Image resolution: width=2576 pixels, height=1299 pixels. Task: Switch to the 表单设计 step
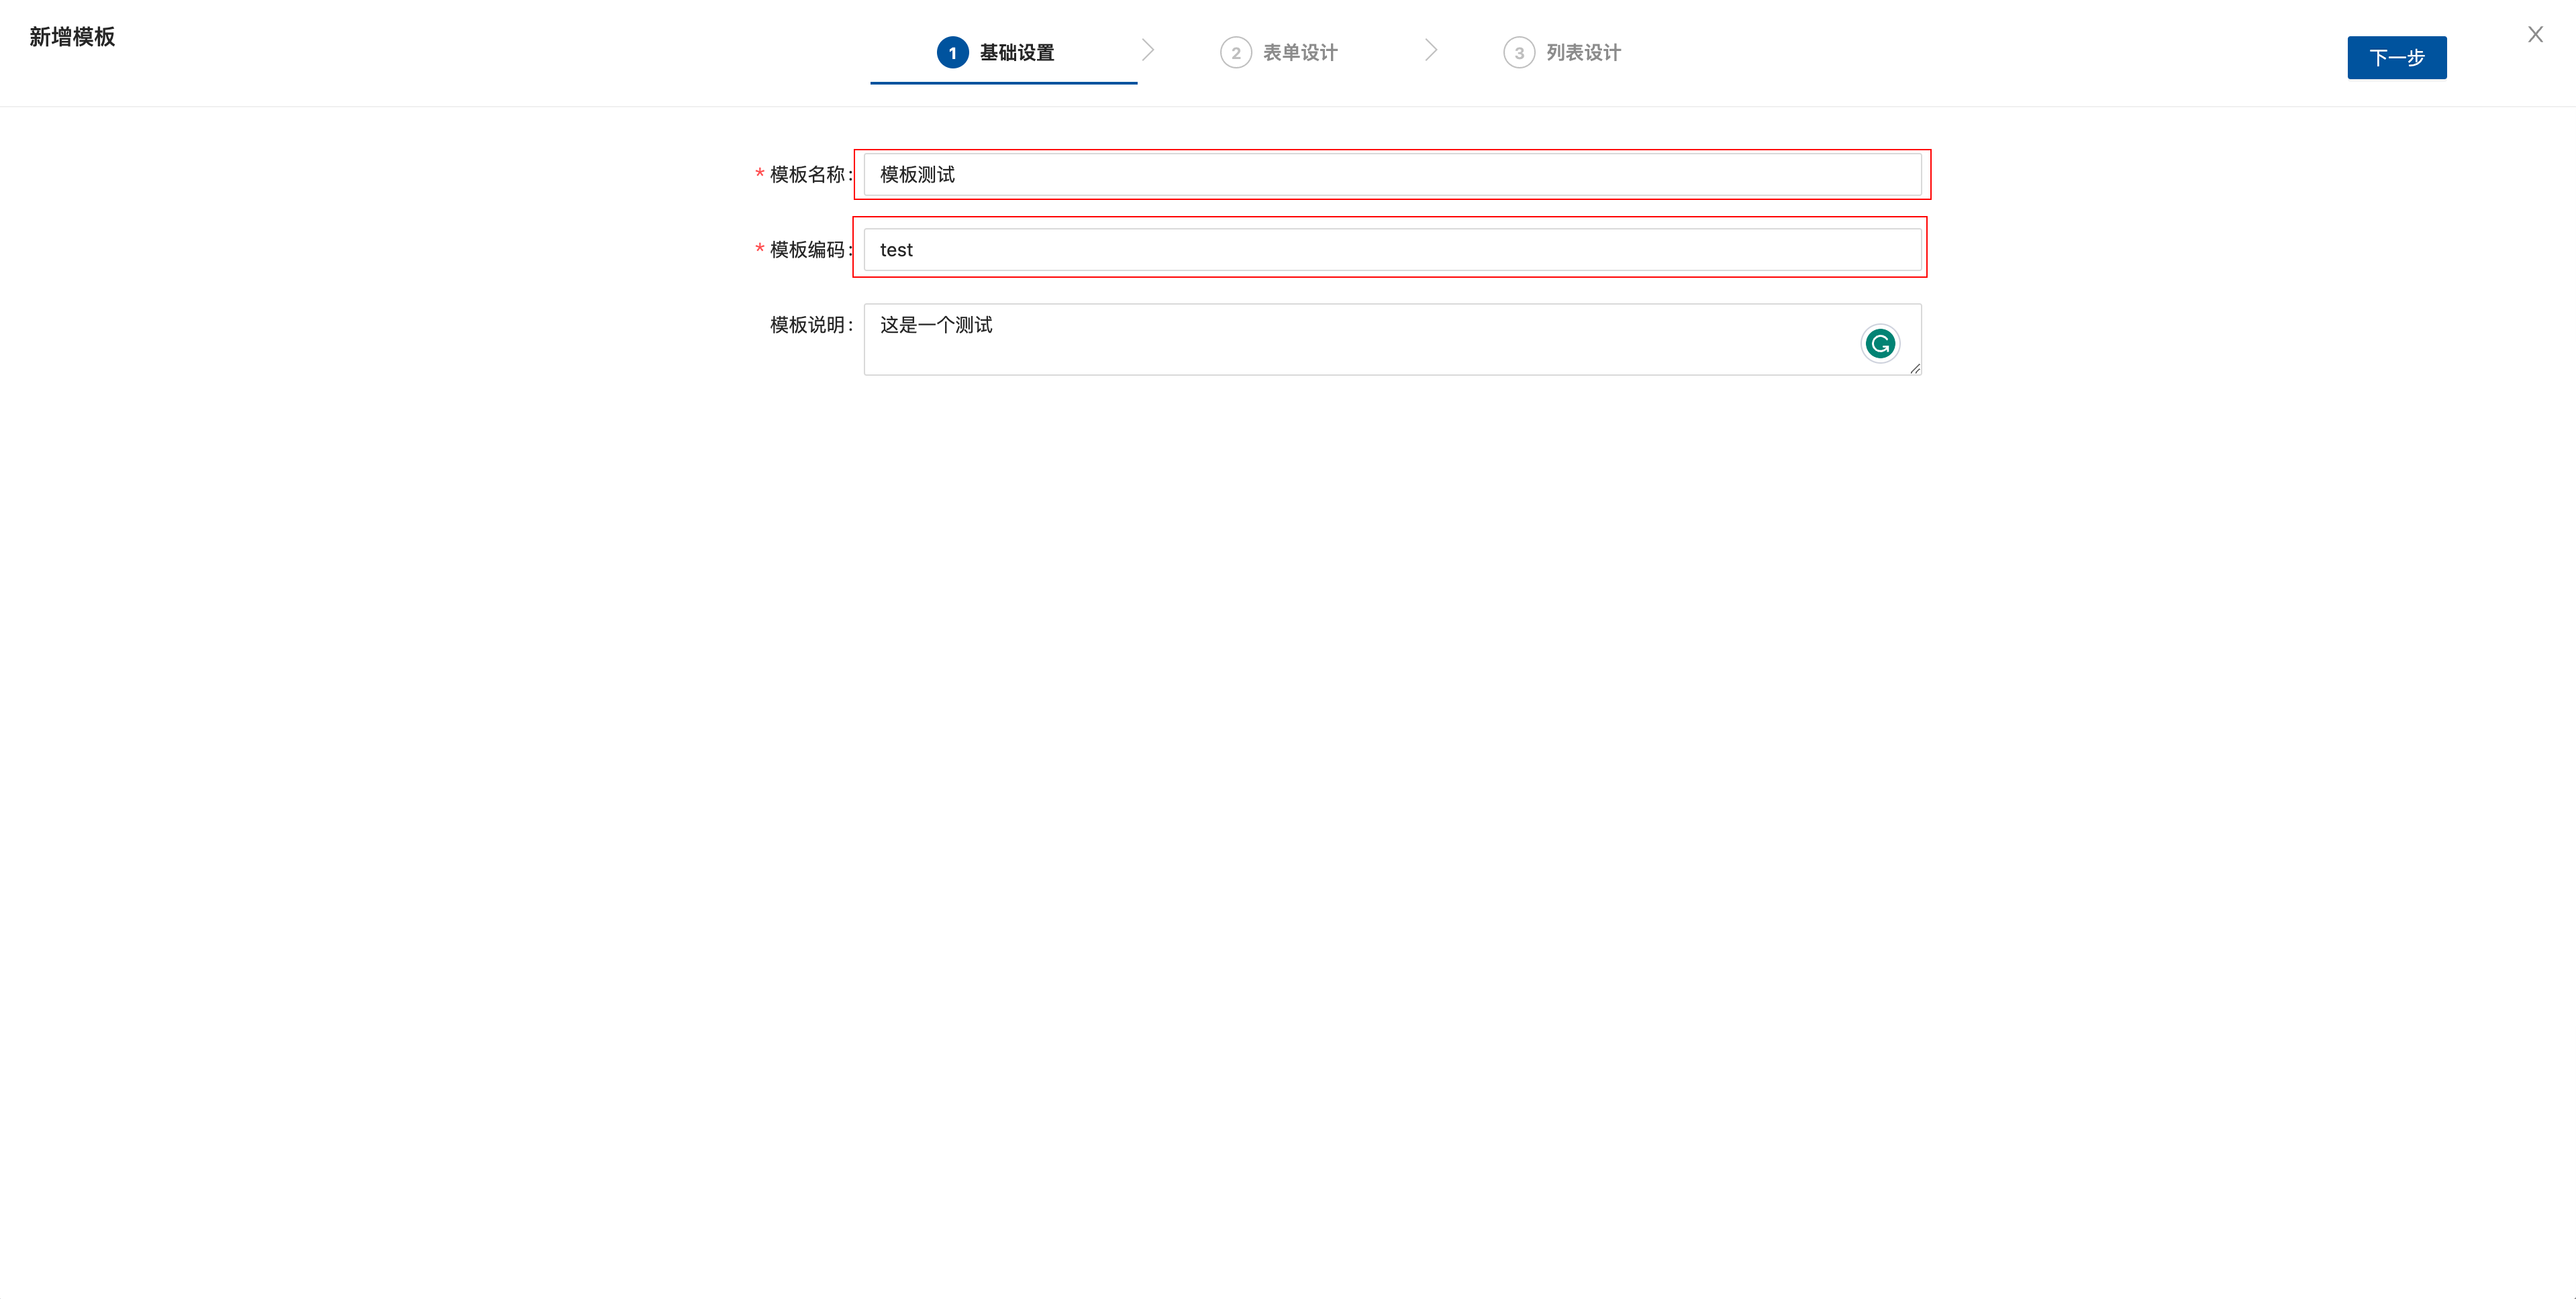pos(1300,52)
